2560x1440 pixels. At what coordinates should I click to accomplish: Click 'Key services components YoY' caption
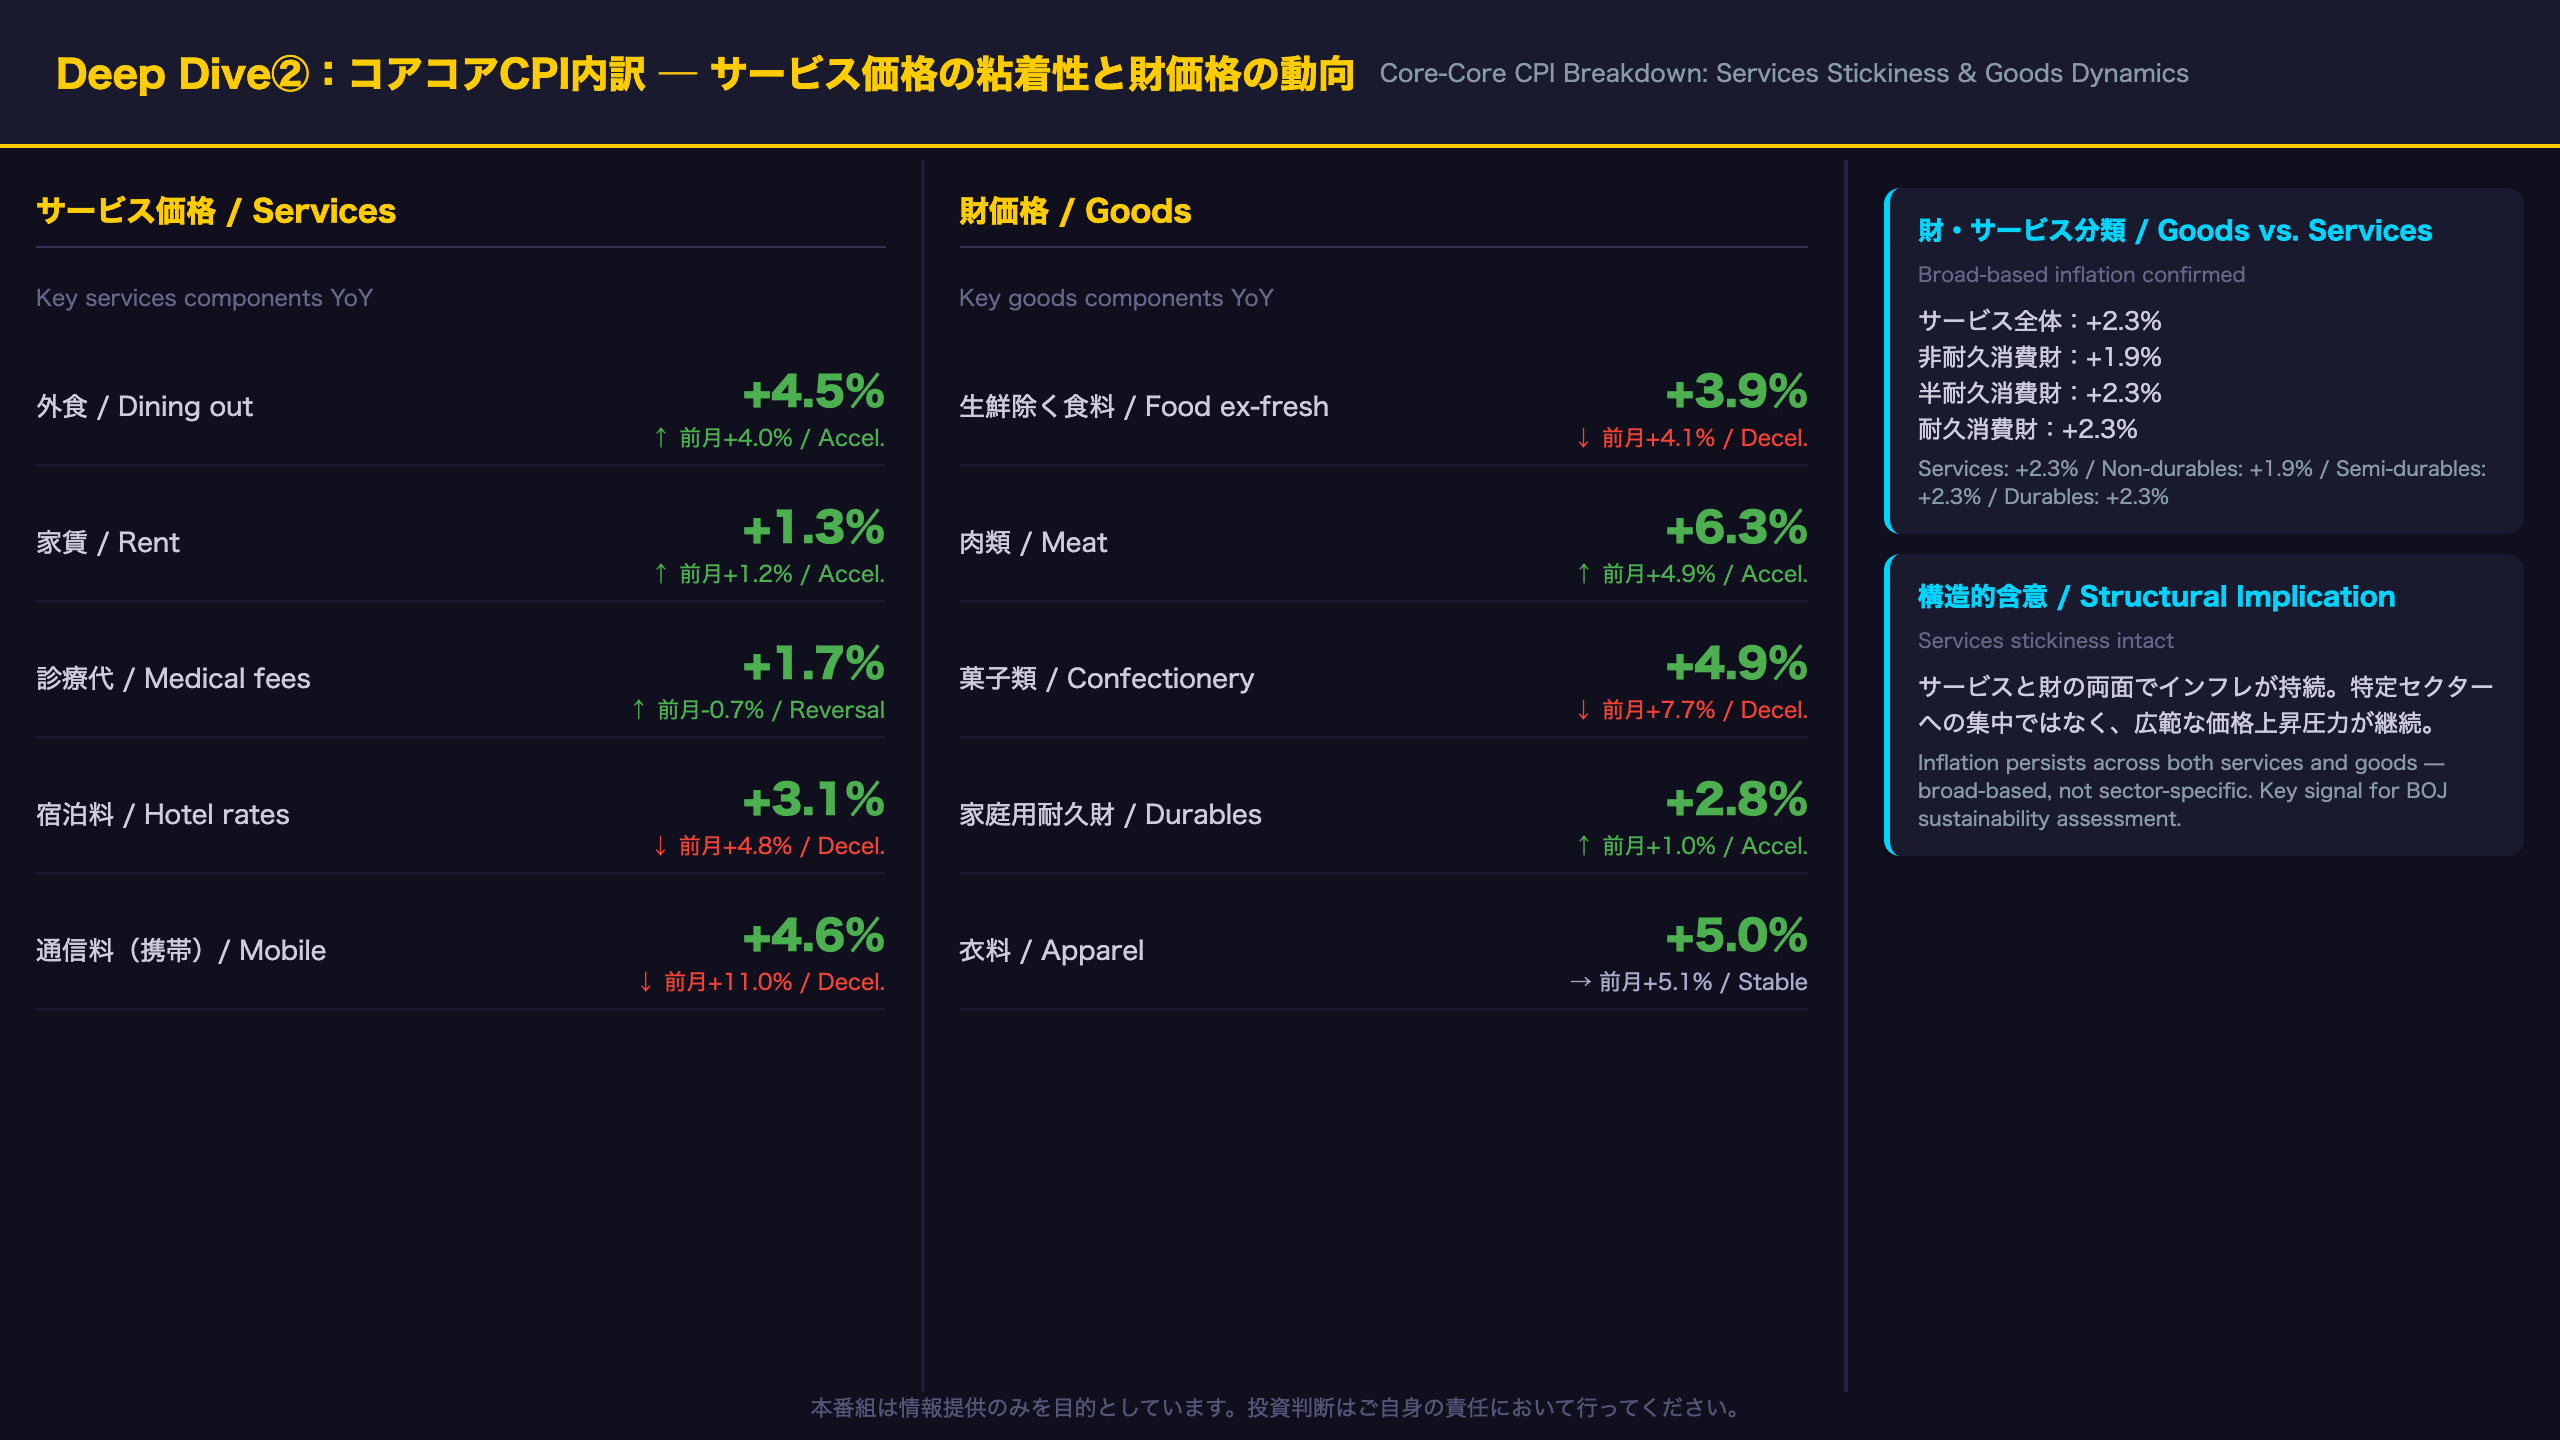coord(204,298)
